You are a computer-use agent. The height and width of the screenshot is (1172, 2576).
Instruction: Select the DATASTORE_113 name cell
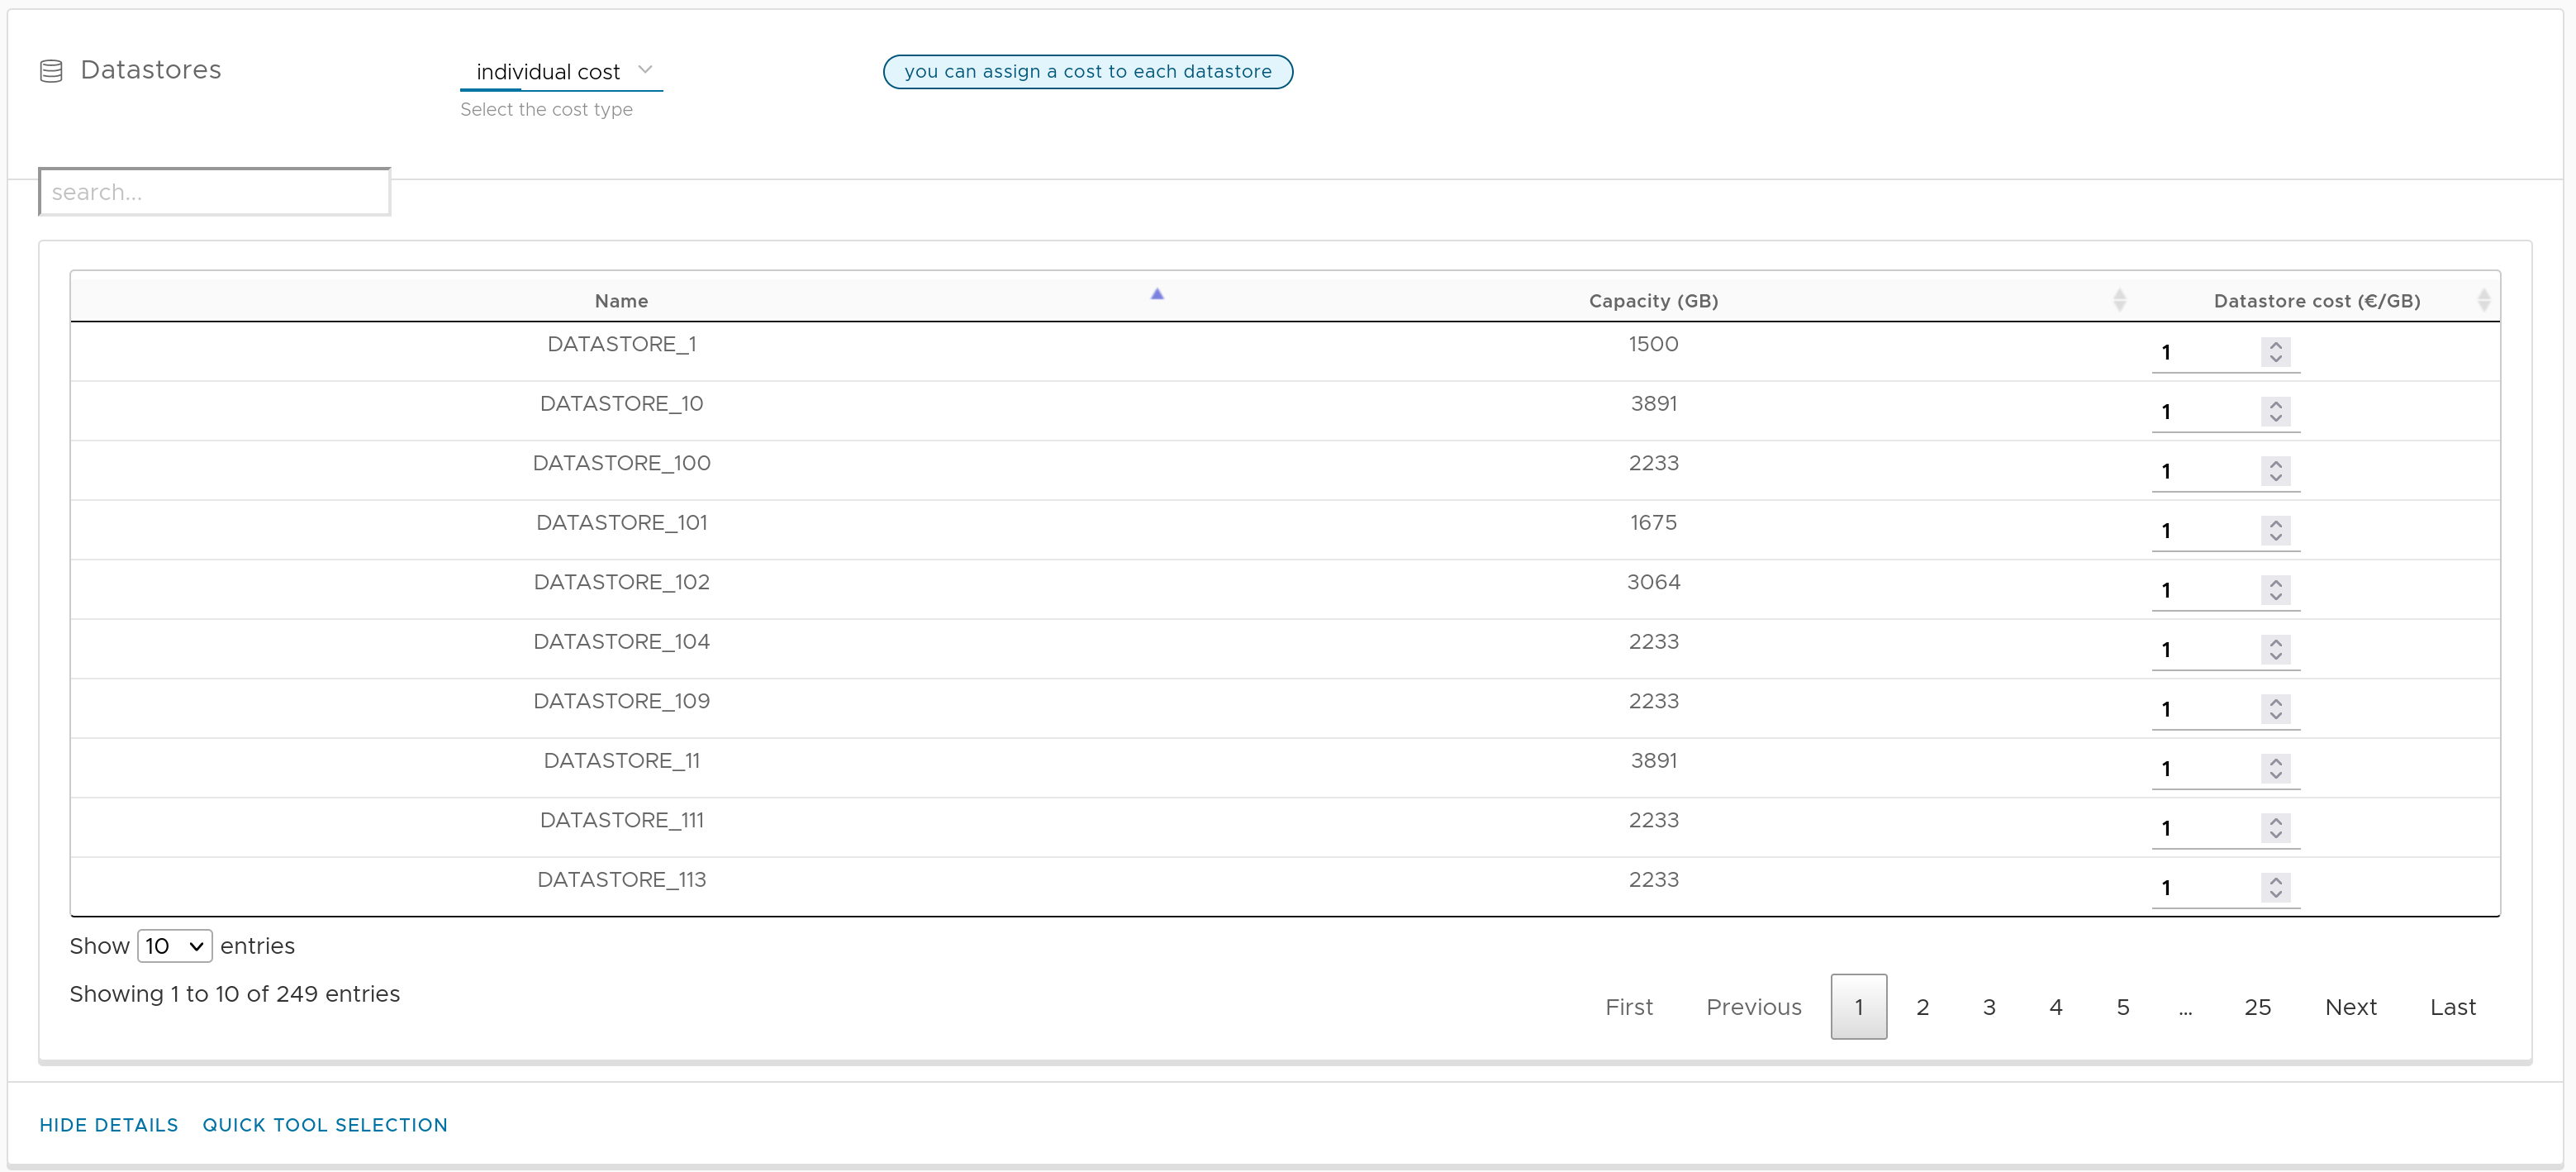tap(621, 880)
